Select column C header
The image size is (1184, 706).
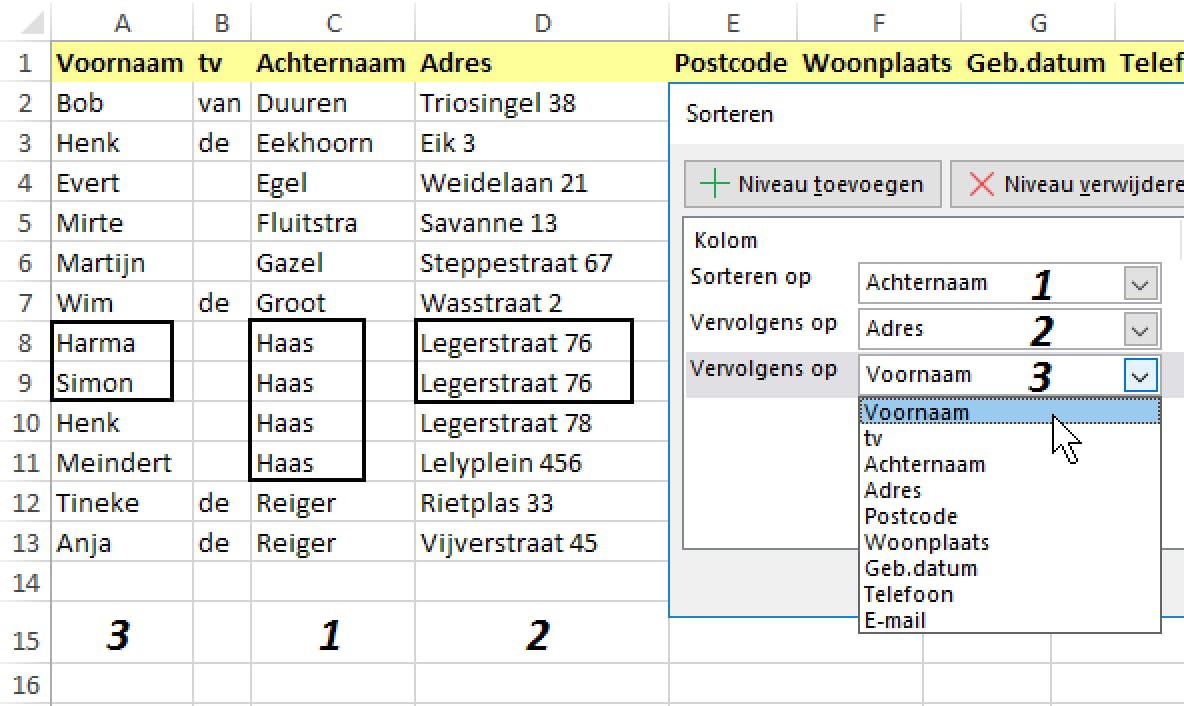pyautogui.click(x=333, y=22)
